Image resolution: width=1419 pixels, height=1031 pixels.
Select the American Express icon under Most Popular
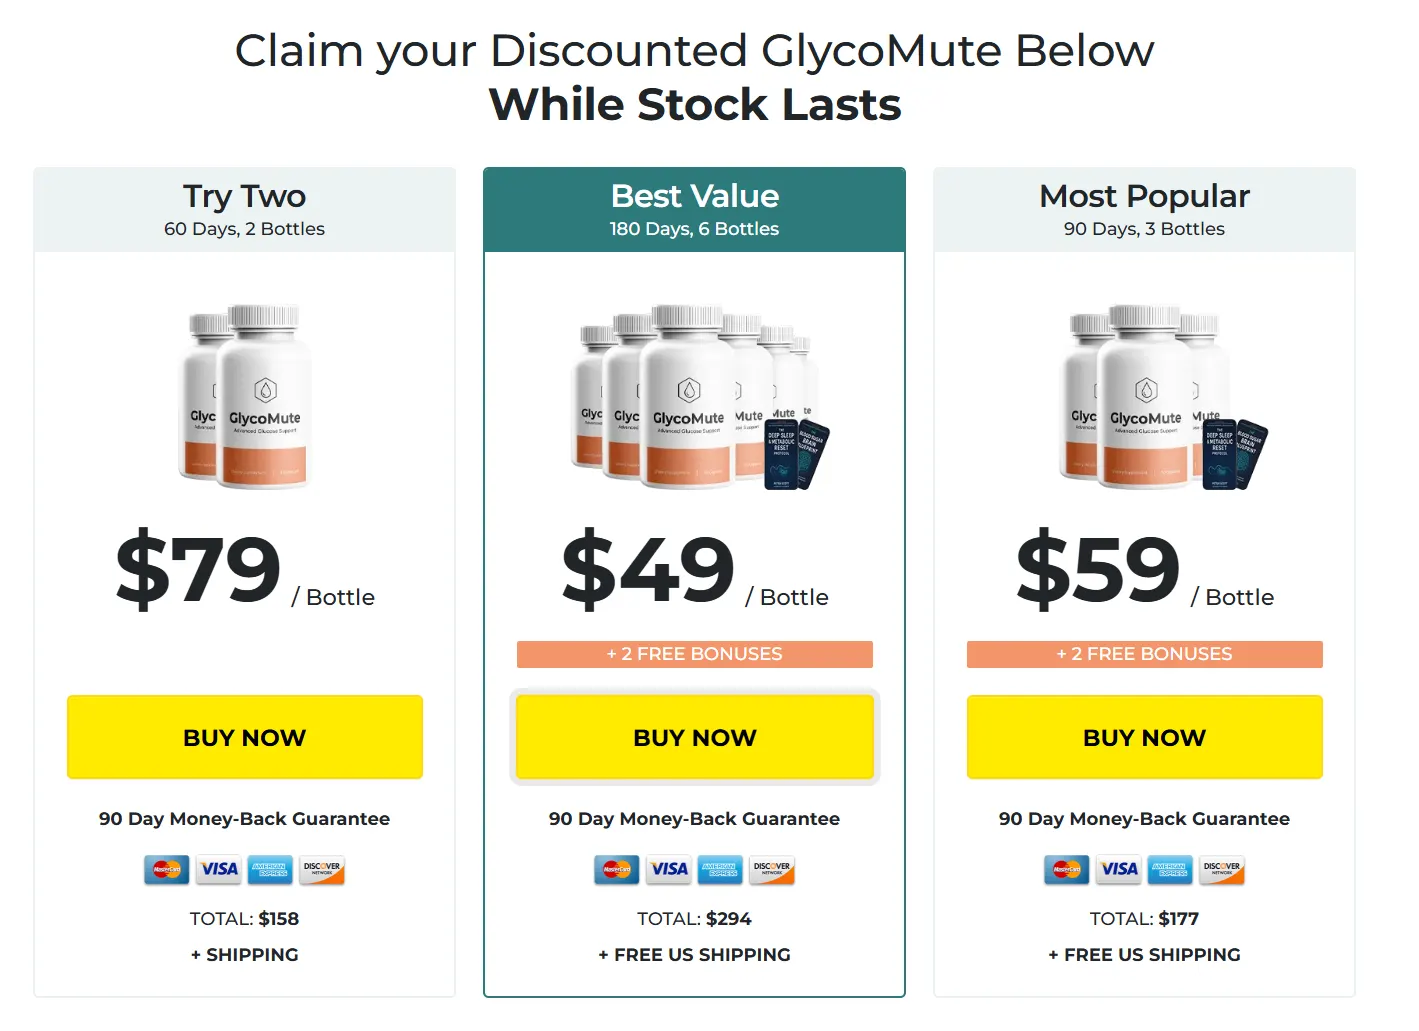point(1169,870)
